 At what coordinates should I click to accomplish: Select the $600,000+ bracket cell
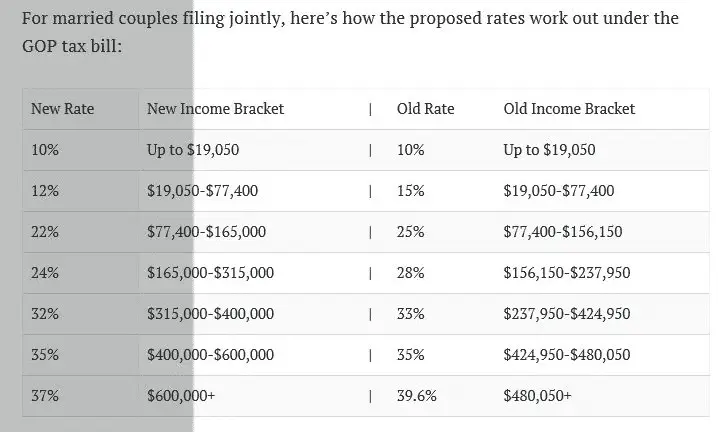pos(181,396)
